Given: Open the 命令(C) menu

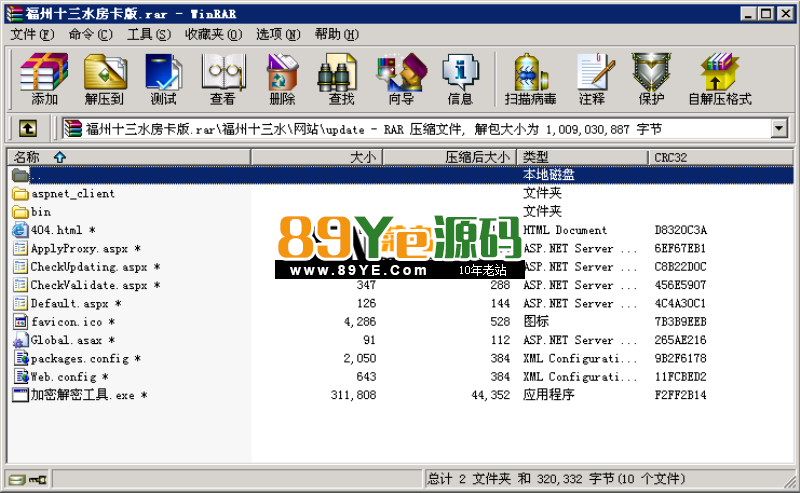Looking at the screenshot, I should (90, 35).
